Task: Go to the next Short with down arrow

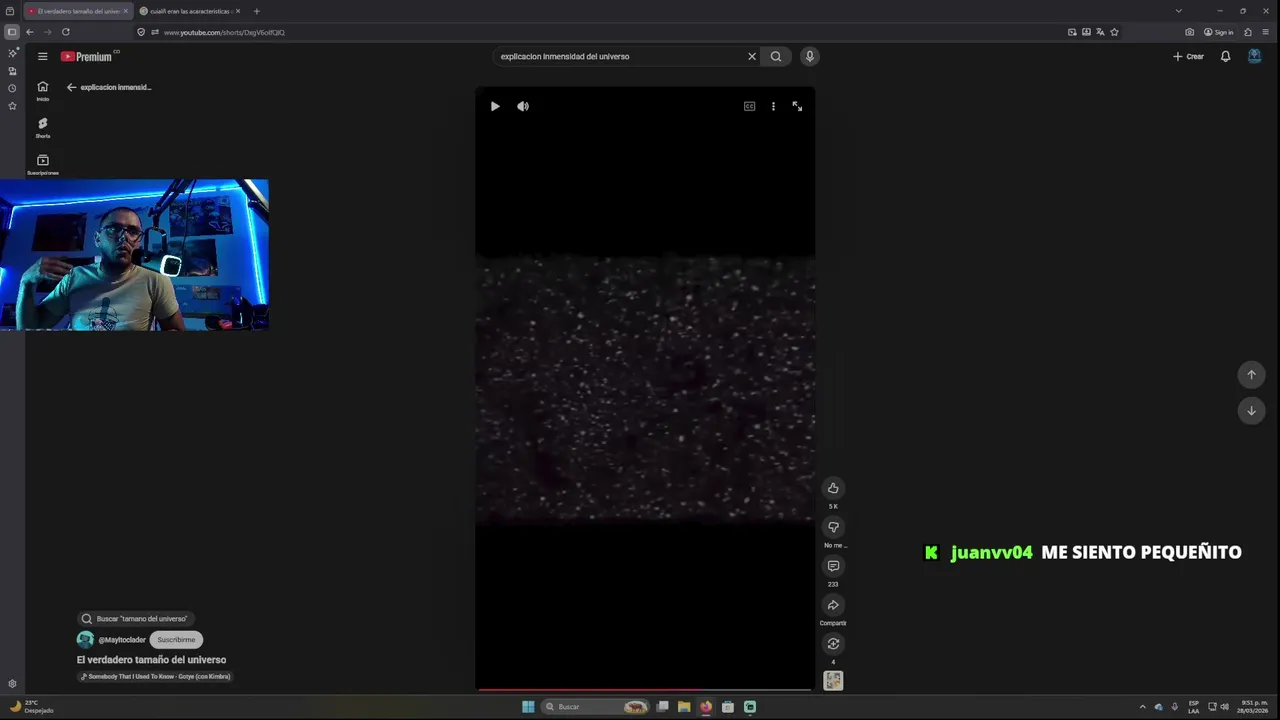Action: (x=1251, y=411)
